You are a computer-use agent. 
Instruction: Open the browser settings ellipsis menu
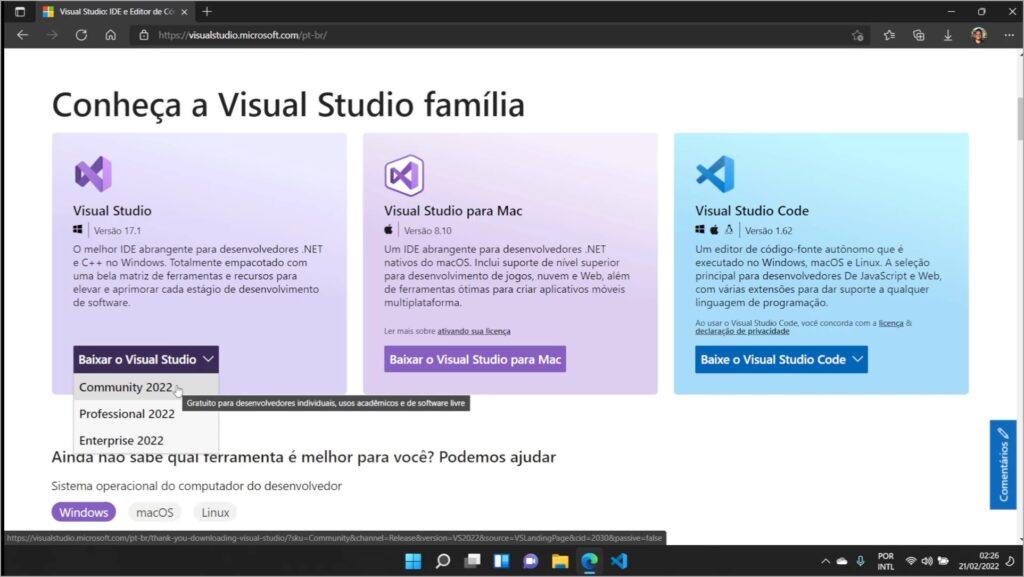(1009, 35)
